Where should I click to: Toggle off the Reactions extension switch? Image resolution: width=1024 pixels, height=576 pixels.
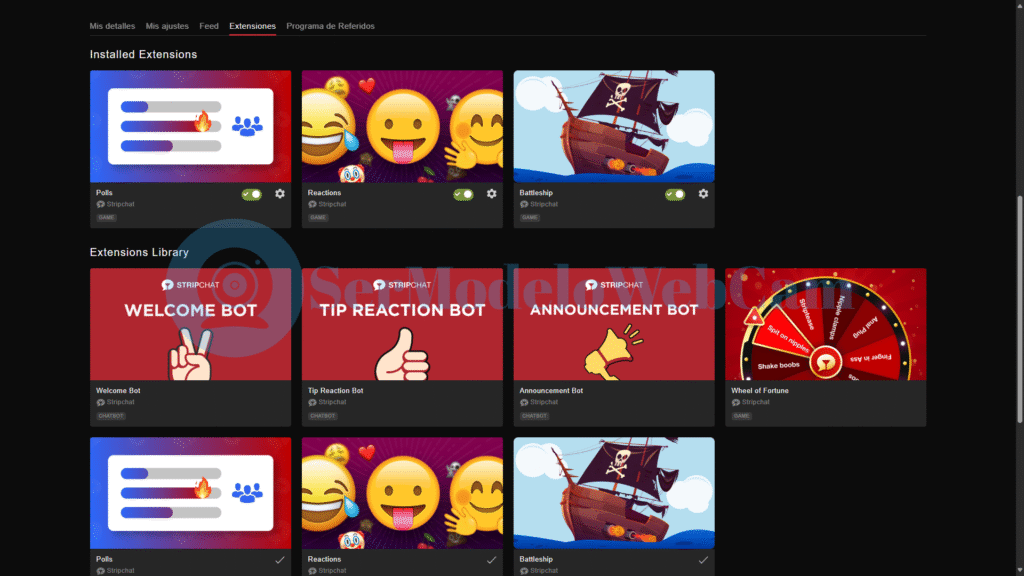click(x=463, y=195)
